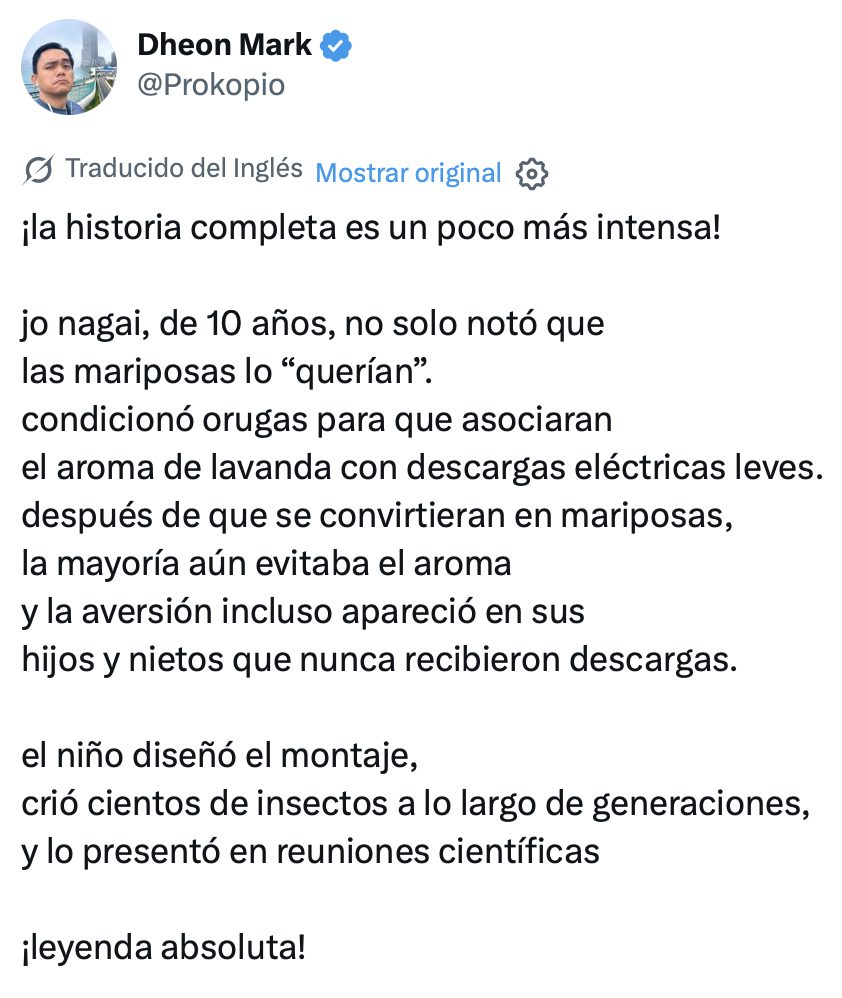The height and width of the screenshot is (998, 842).
Task: Click Mostrar original link
Action: pos(409,173)
